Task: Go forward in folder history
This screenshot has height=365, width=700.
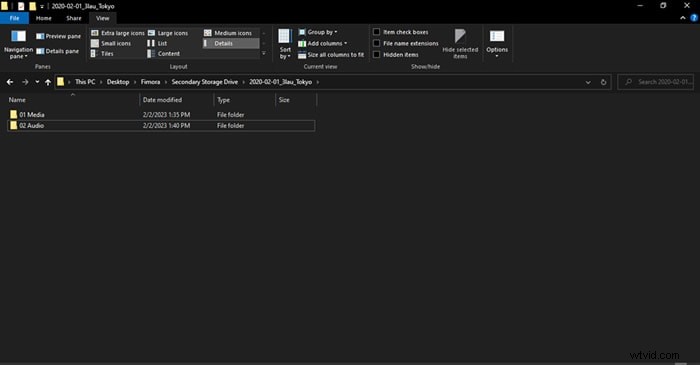Action: [25, 82]
